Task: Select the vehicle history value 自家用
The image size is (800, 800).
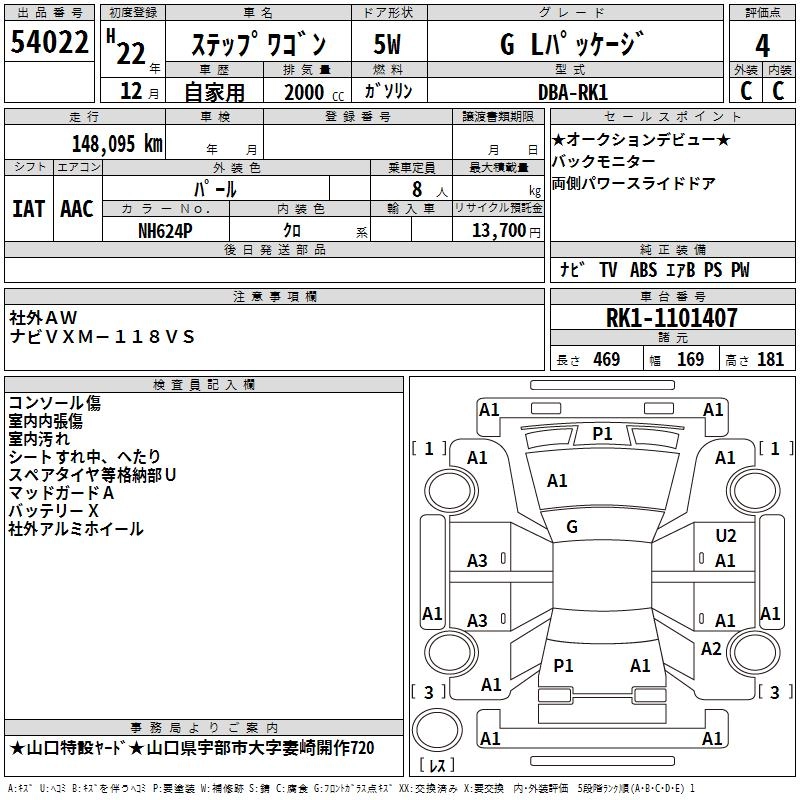Action: pos(214,92)
